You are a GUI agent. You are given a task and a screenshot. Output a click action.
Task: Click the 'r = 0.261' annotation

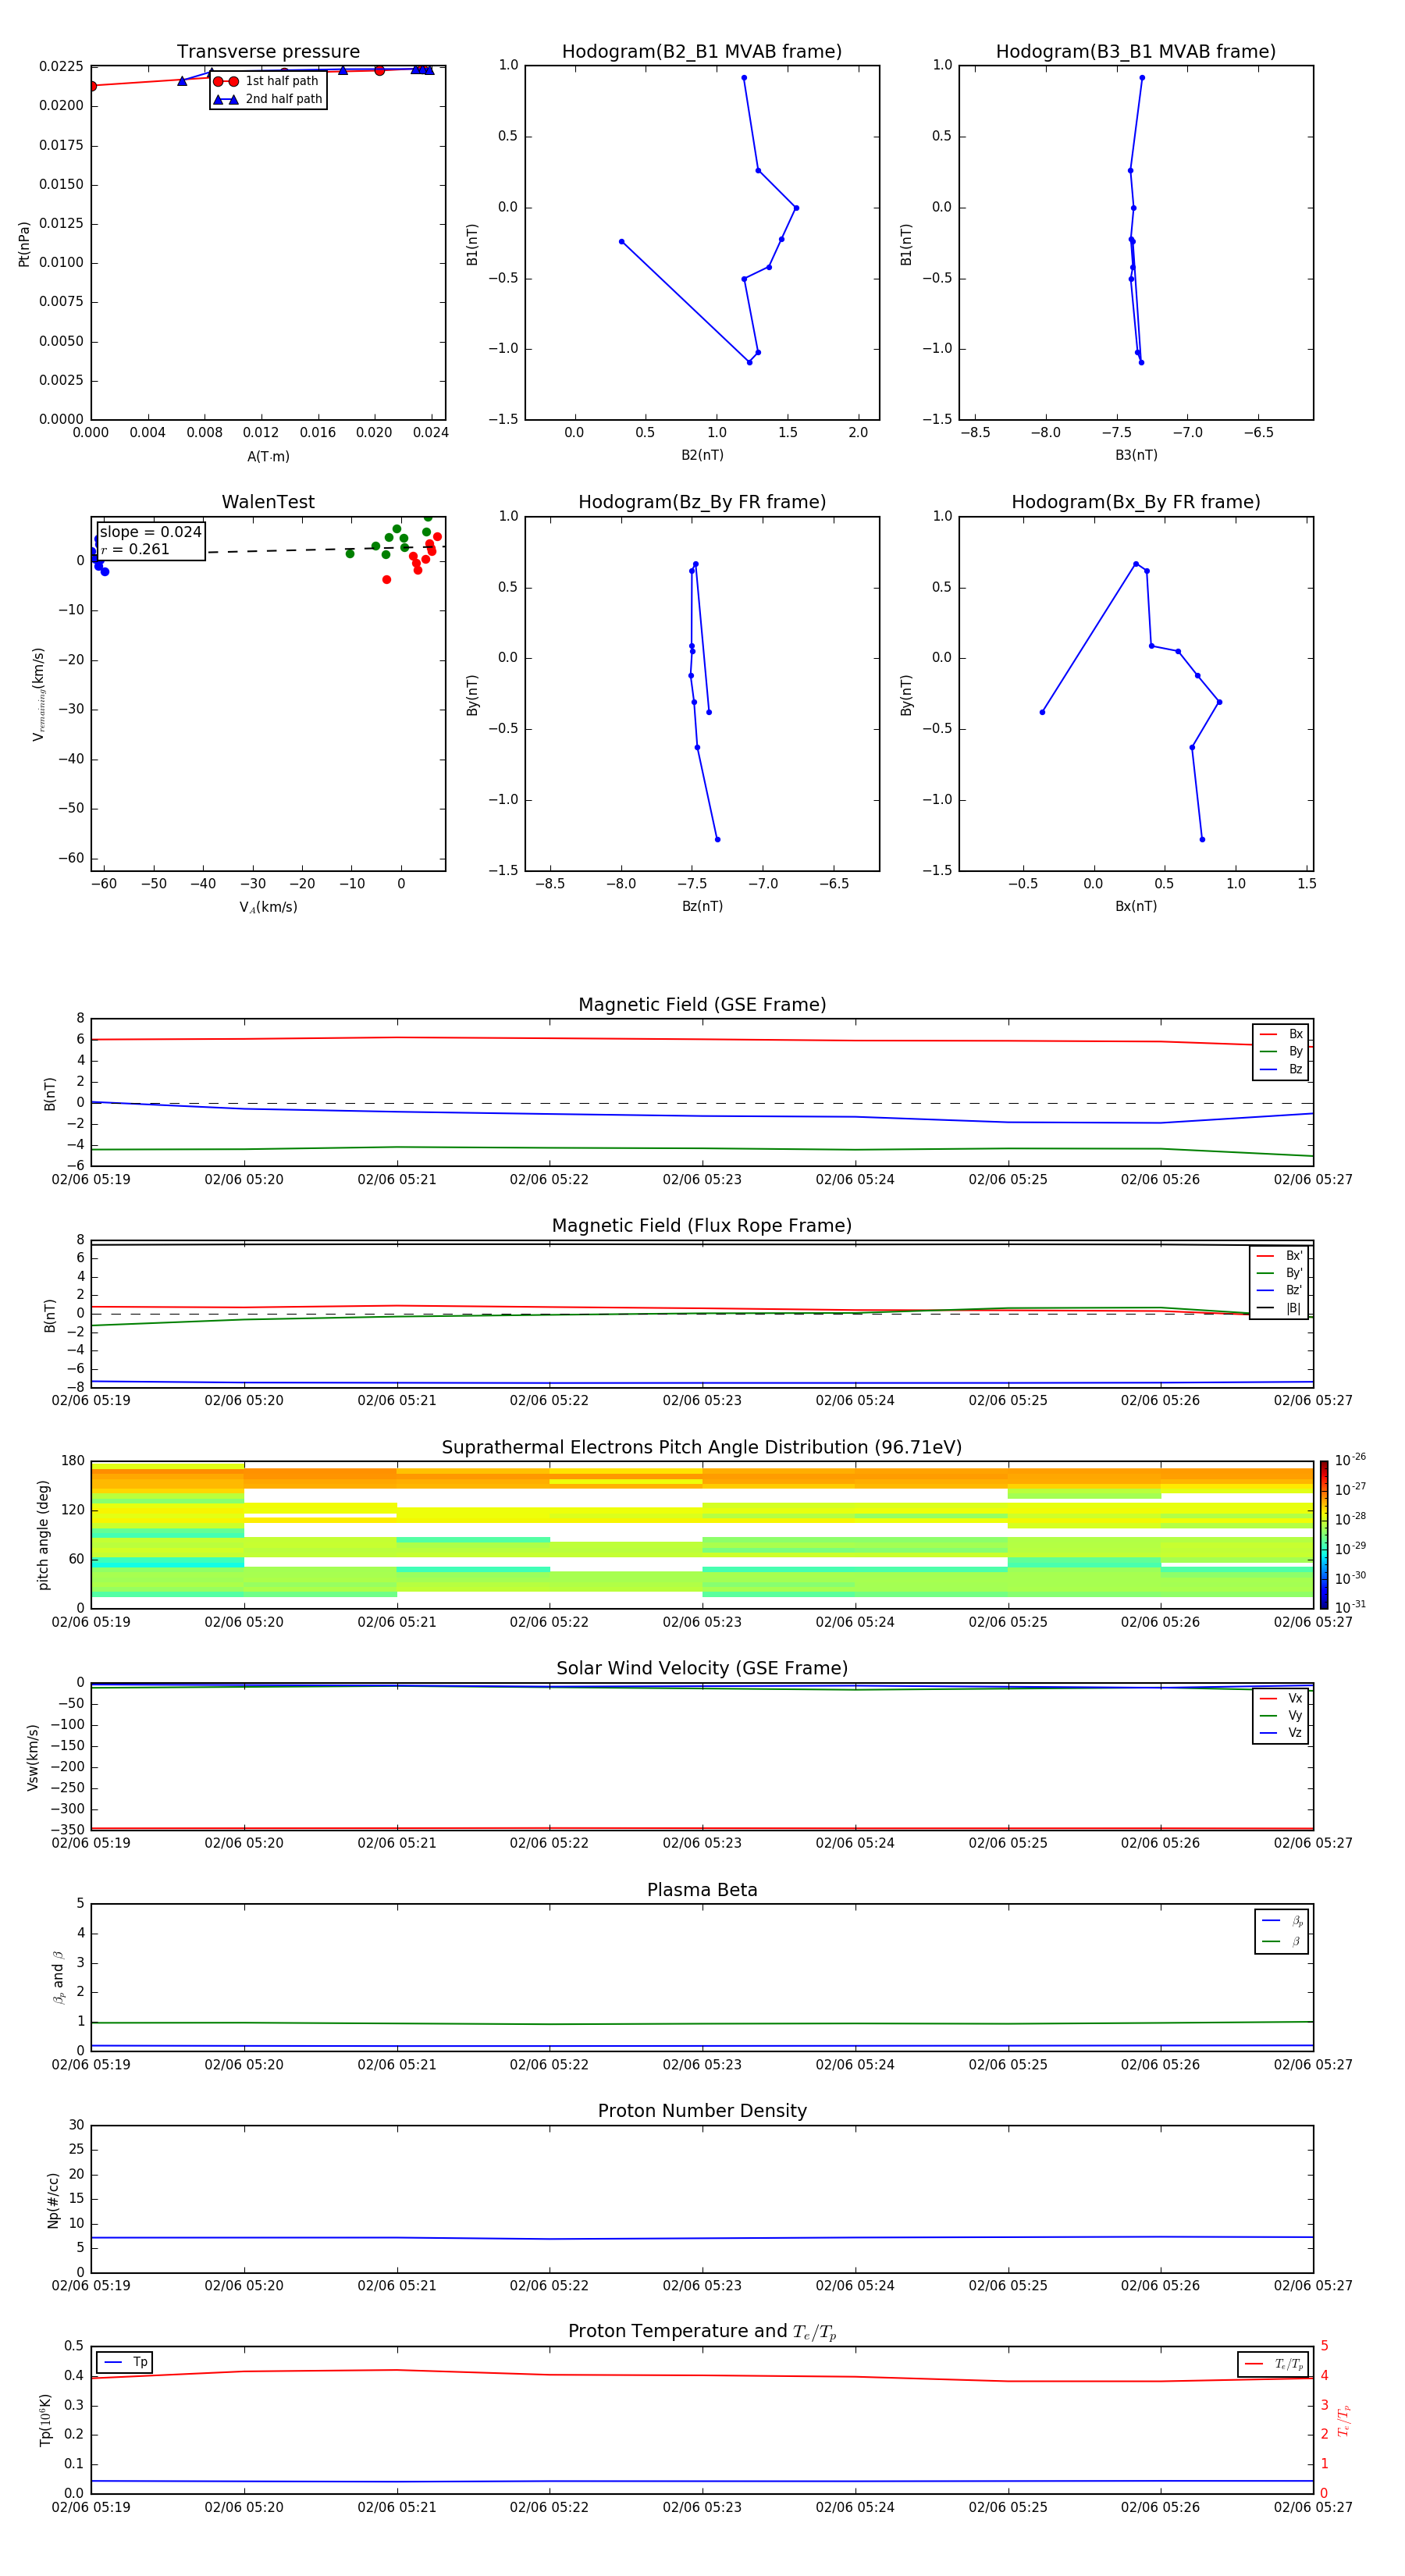point(135,549)
